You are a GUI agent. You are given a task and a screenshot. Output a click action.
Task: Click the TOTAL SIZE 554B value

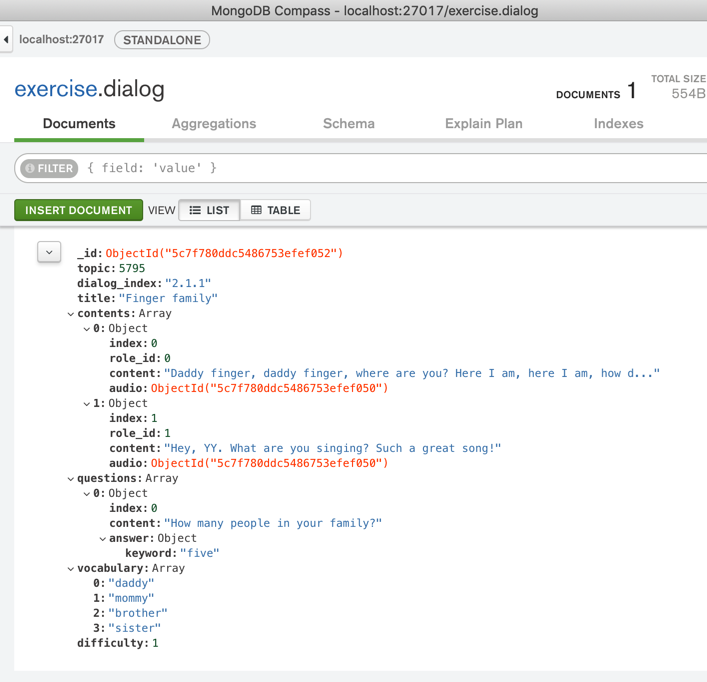pyautogui.click(x=688, y=93)
